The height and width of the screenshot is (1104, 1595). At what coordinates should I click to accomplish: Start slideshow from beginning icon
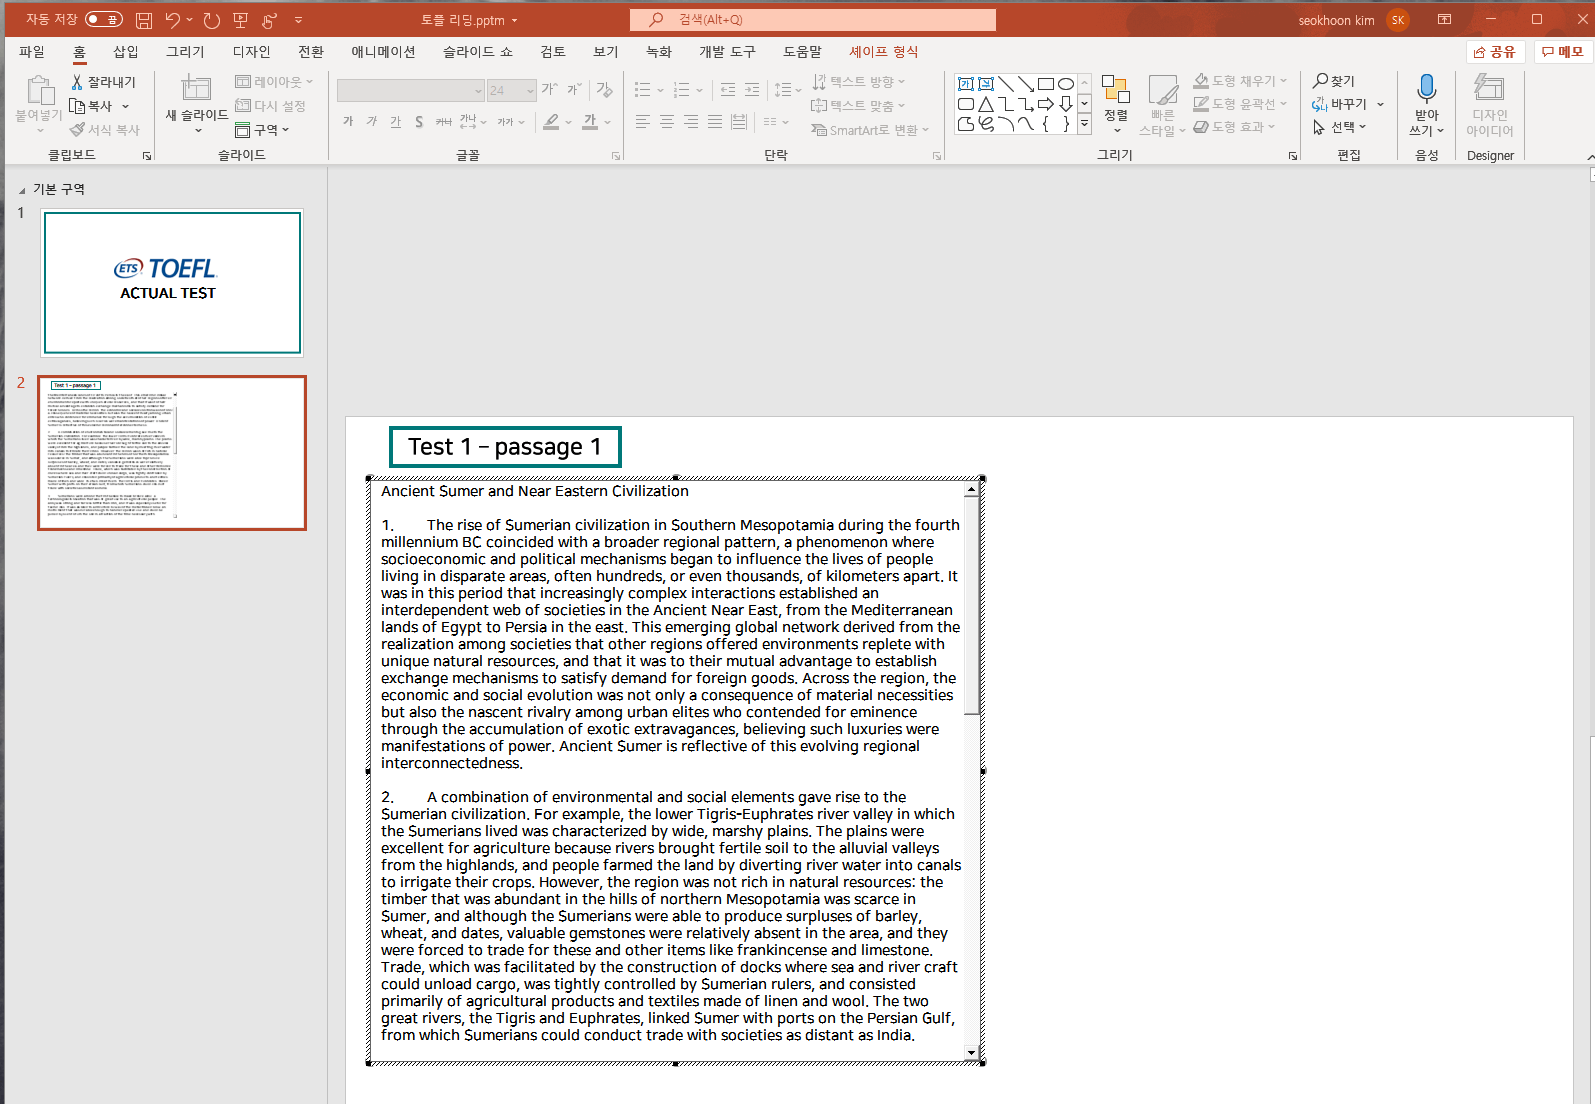(240, 20)
